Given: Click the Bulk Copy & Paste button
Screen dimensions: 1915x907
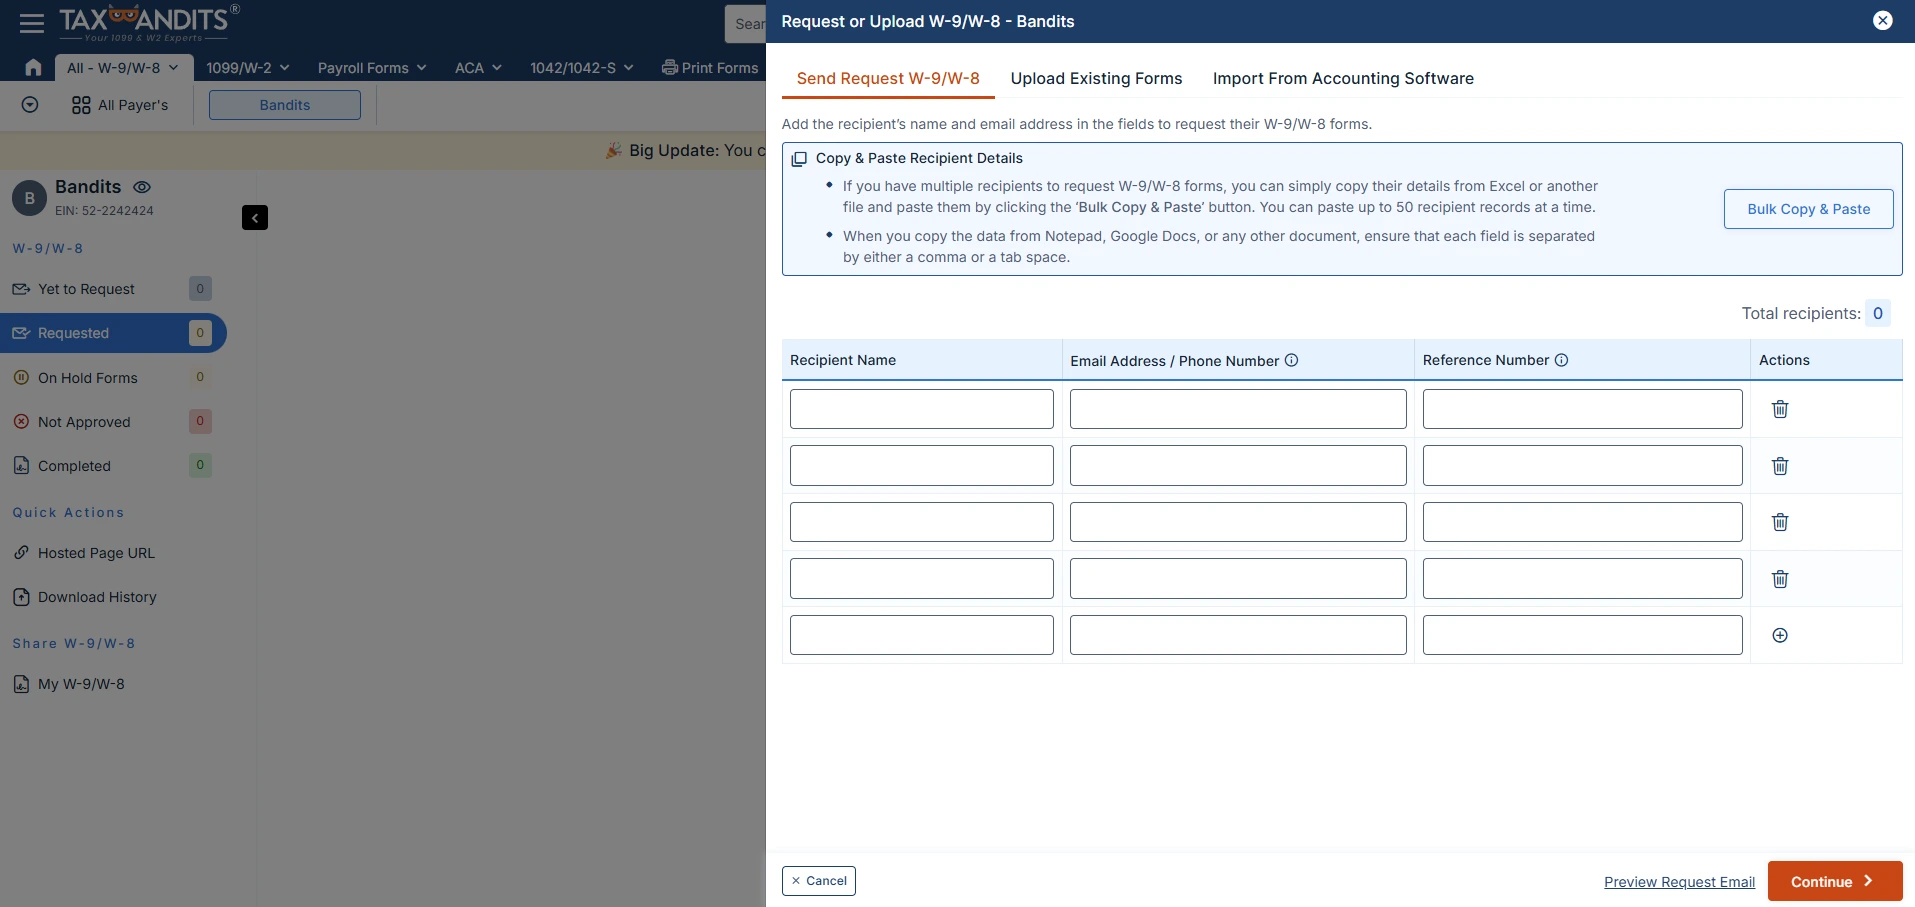Looking at the screenshot, I should click(1807, 209).
